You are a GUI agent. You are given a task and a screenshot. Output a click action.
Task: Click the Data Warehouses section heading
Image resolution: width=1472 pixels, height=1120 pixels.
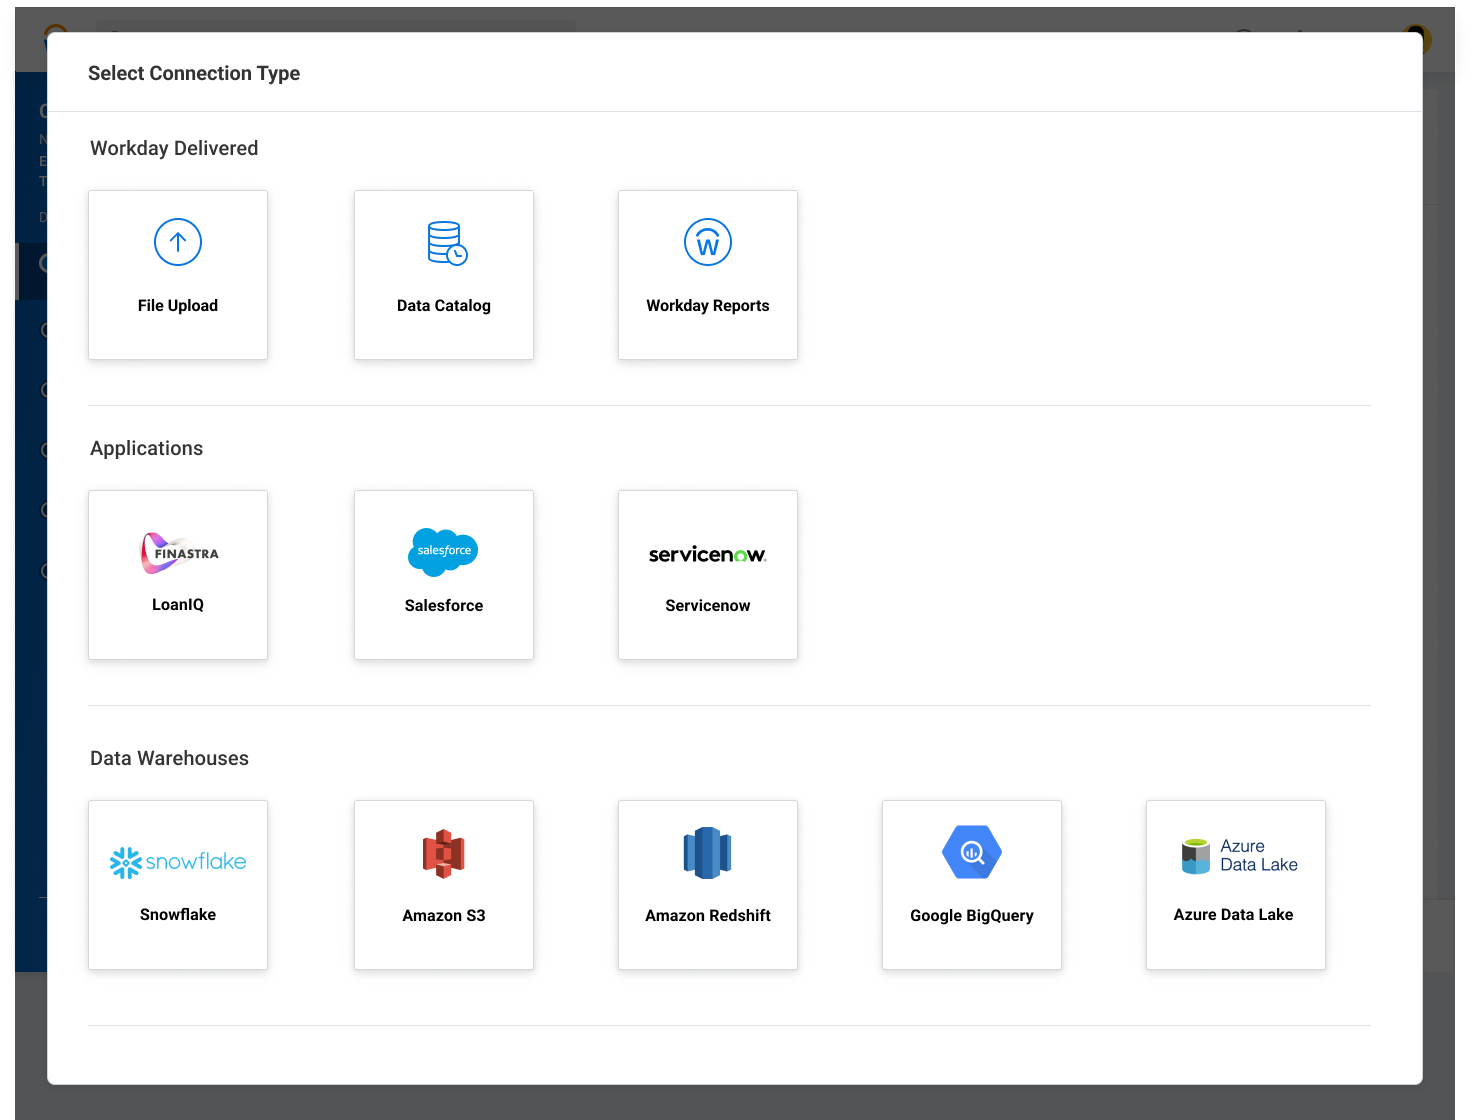[170, 758]
